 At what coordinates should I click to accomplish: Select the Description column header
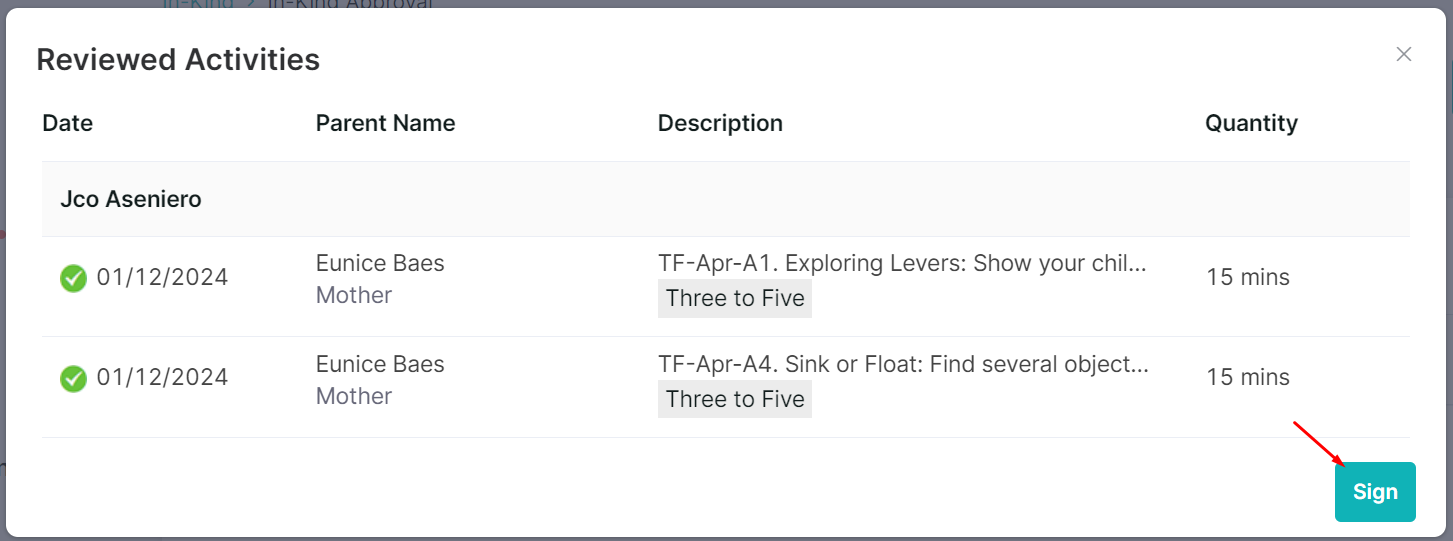tap(720, 123)
